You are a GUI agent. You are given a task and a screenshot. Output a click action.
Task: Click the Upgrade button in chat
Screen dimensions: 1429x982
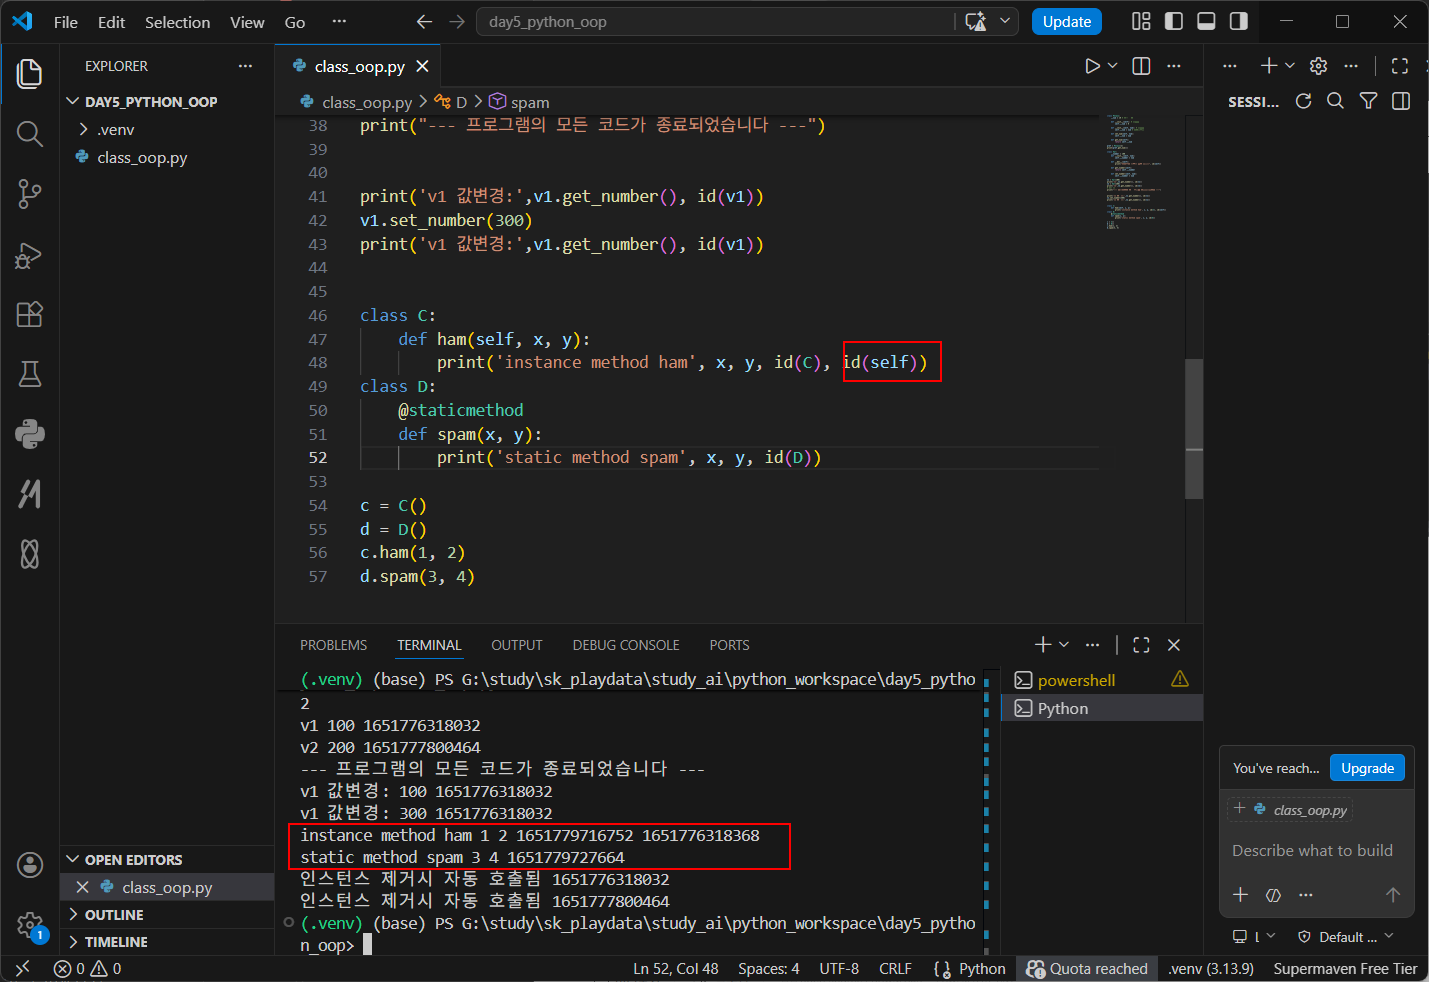[x=1367, y=768]
